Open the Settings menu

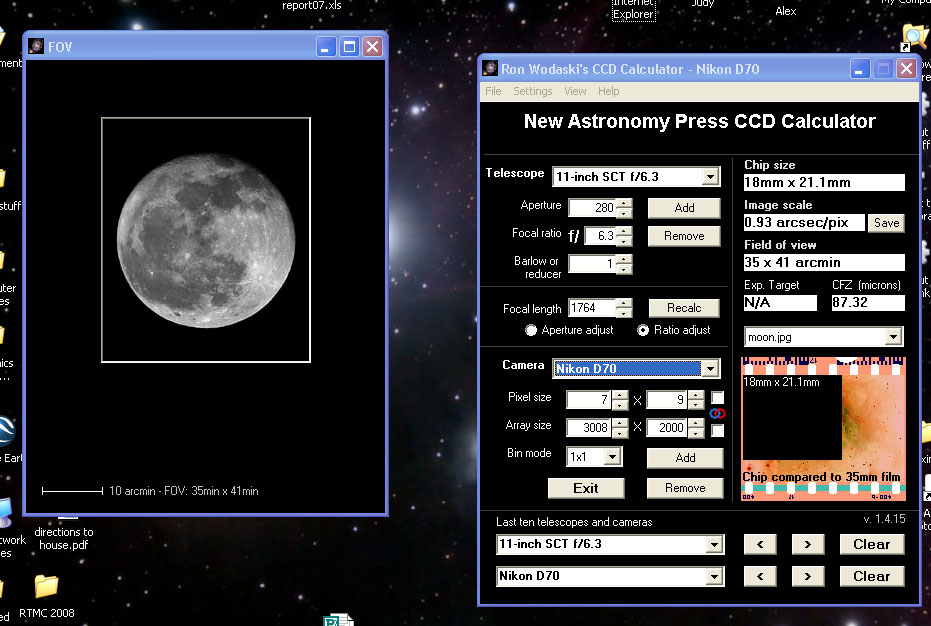pos(533,91)
